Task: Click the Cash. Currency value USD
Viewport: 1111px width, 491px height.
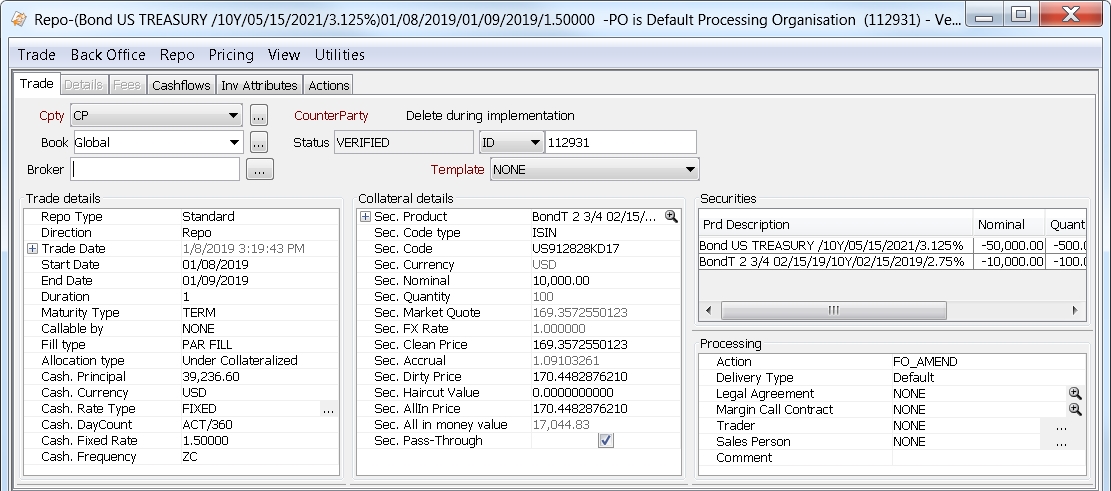Action: tap(194, 393)
